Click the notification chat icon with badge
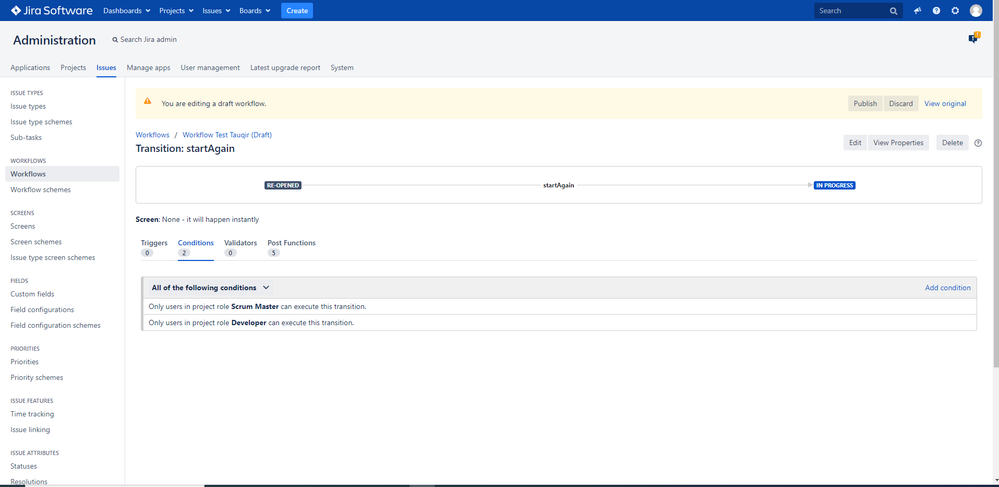Screen dimensions: 999x487 [974, 38]
